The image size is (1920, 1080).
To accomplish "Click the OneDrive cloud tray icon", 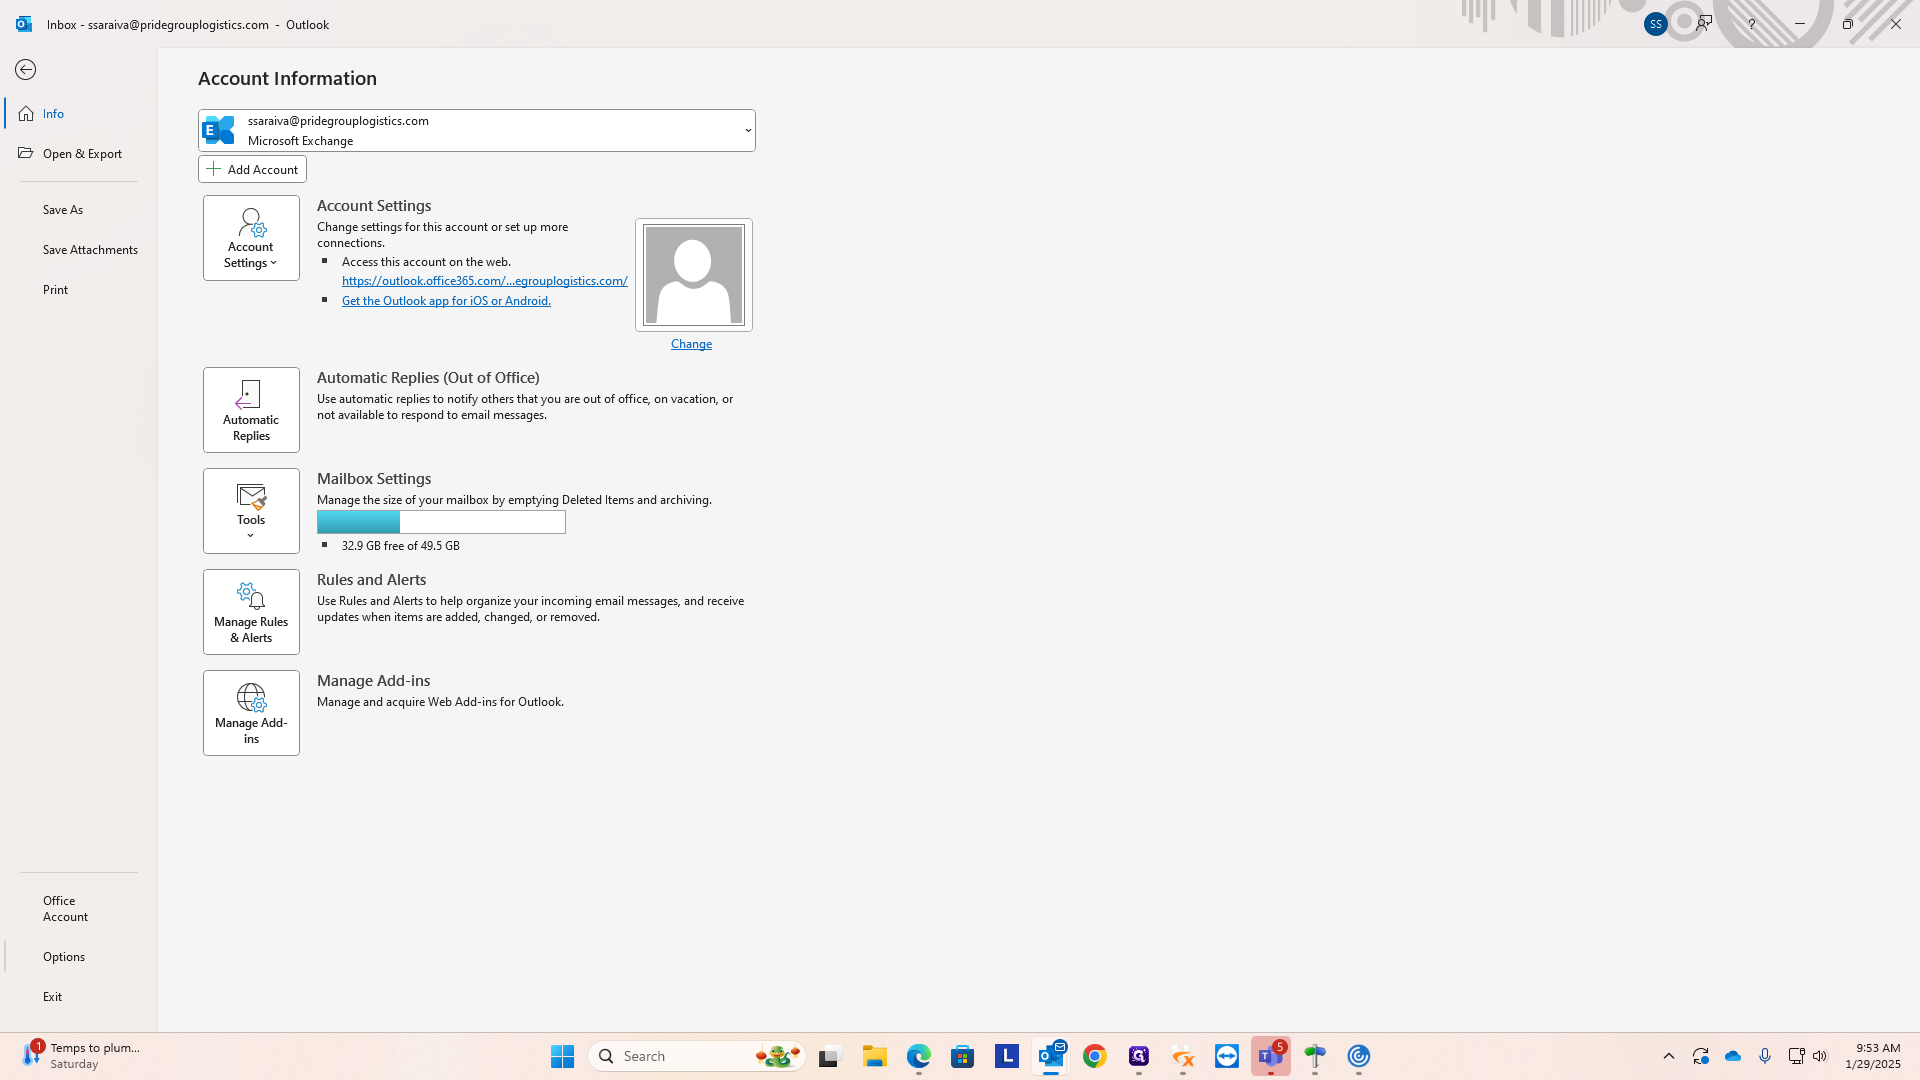I will point(1733,1056).
